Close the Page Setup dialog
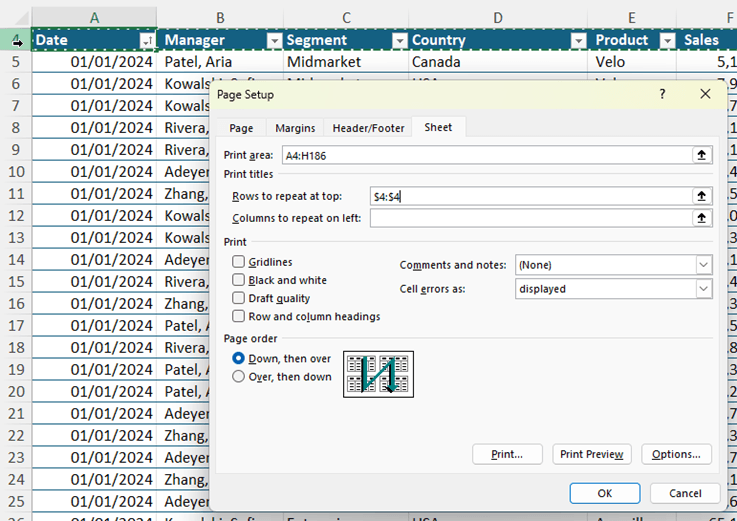The width and height of the screenshot is (737, 521). pyautogui.click(x=705, y=94)
